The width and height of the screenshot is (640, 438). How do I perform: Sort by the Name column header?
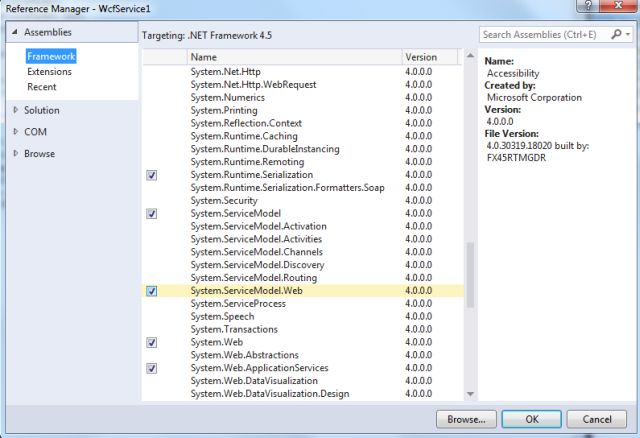pos(295,57)
